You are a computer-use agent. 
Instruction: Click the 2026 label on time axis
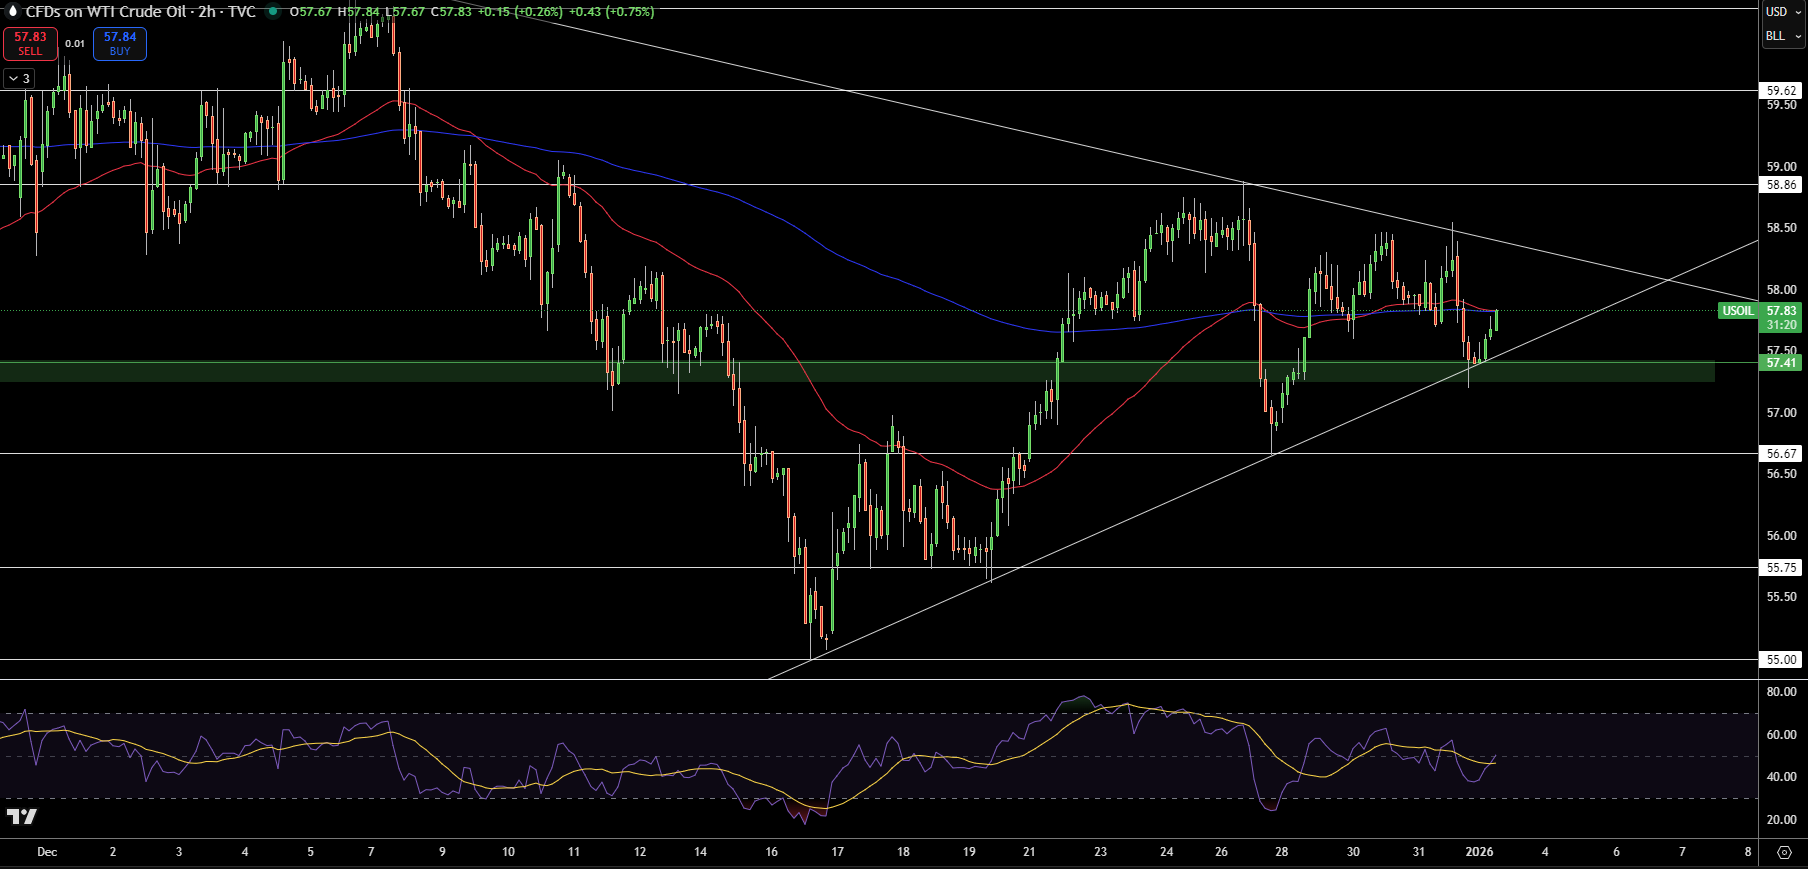pos(1479,852)
